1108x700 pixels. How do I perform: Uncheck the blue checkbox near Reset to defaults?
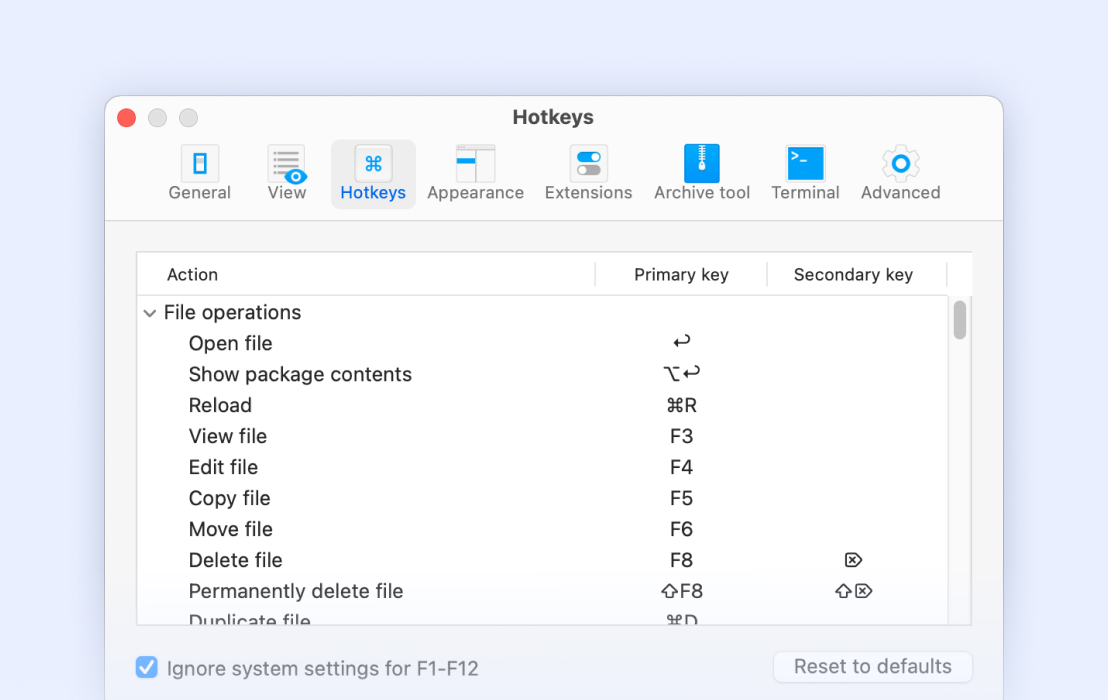(146, 666)
